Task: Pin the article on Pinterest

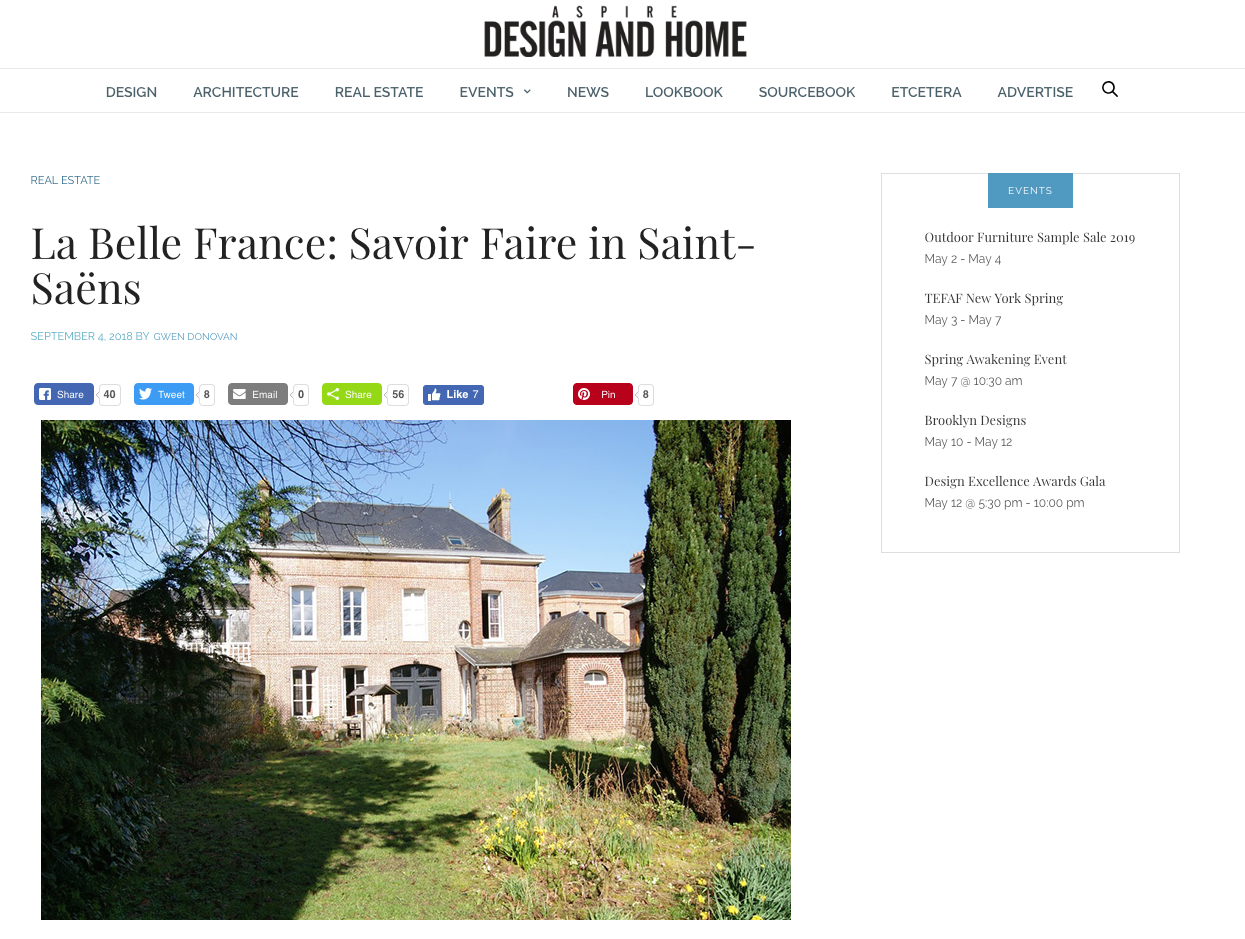Action: (603, 394)
